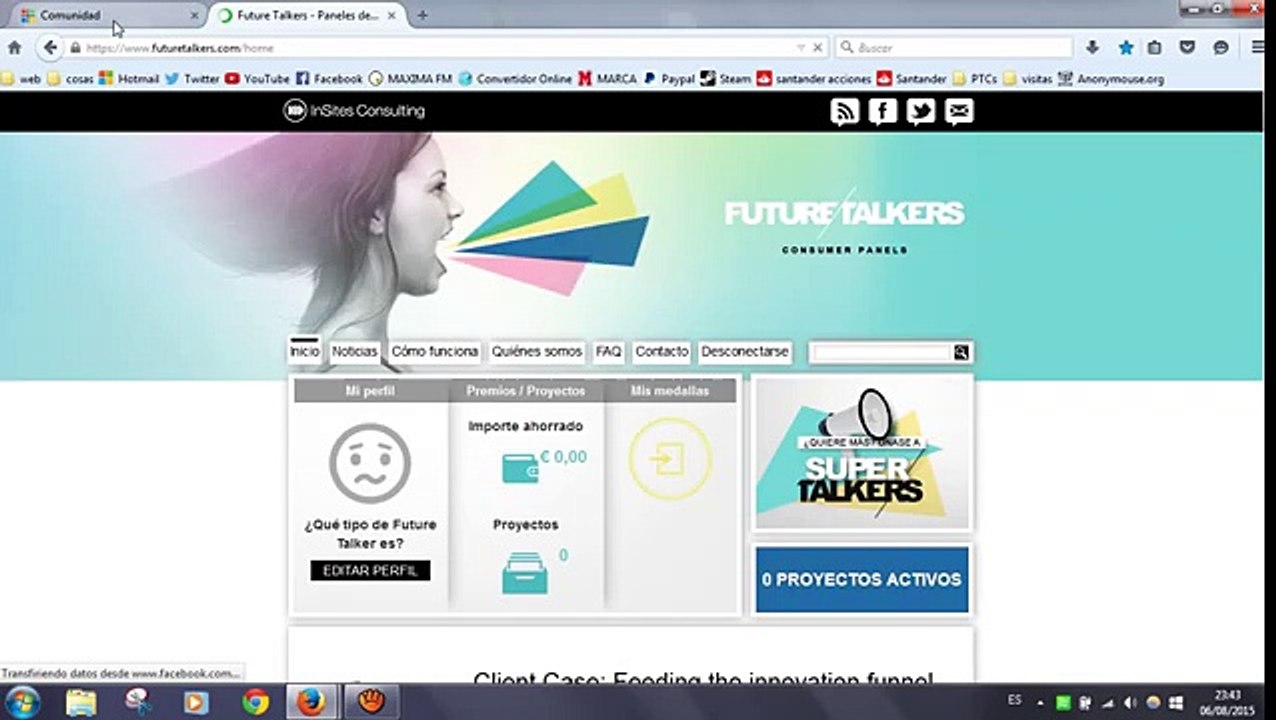1276x720 pixels.
Task: Open the visitas bookmark folder
Action: (x=1028, y=78)
